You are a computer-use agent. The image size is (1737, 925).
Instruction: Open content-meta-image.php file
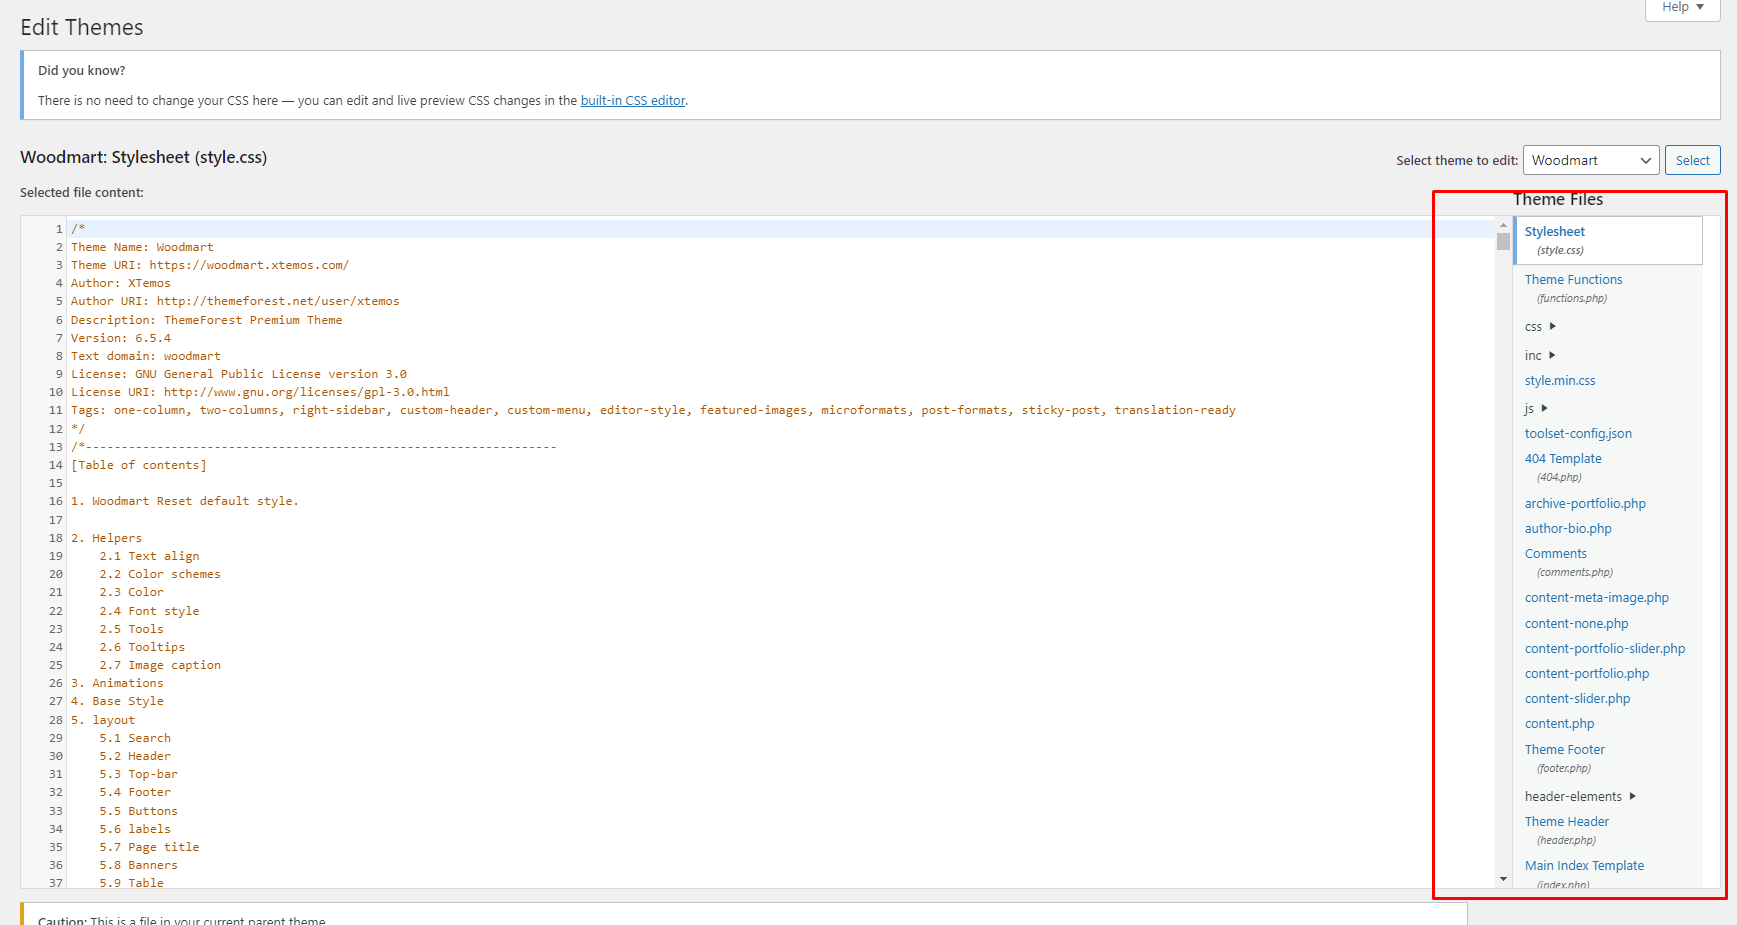[x=1597, y=598]
